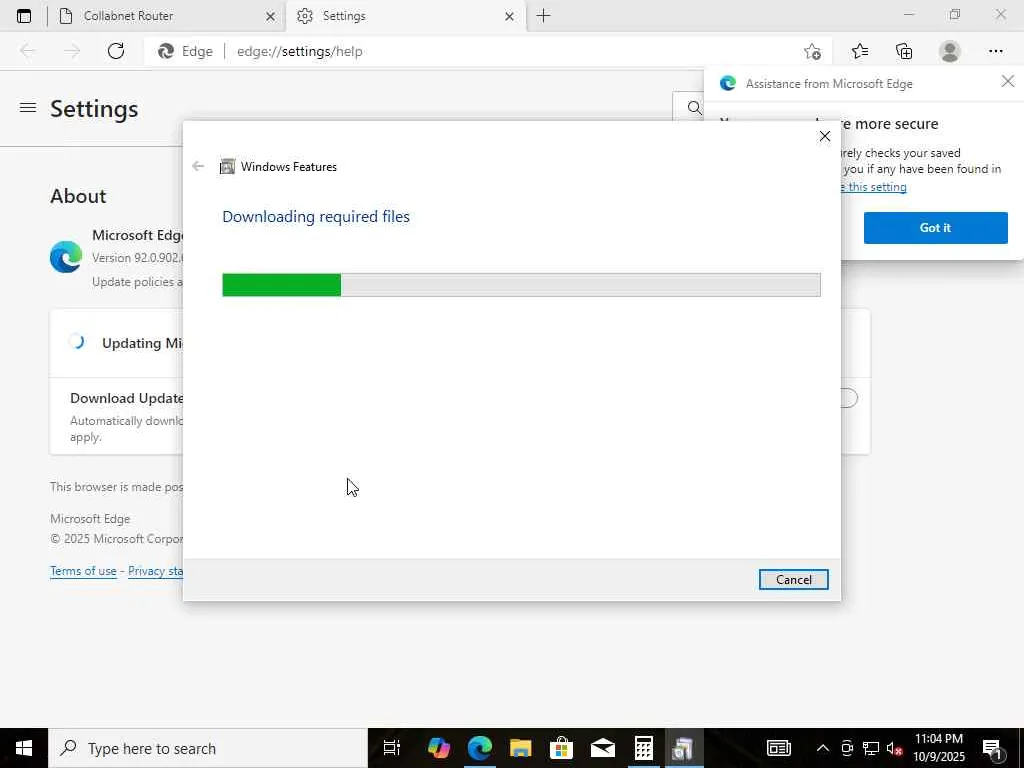Viewport: 1024px width, 768px height.
Task: Open the clock showing 11:04 PM
Action: pyautogui.click(x=938, y=748)
